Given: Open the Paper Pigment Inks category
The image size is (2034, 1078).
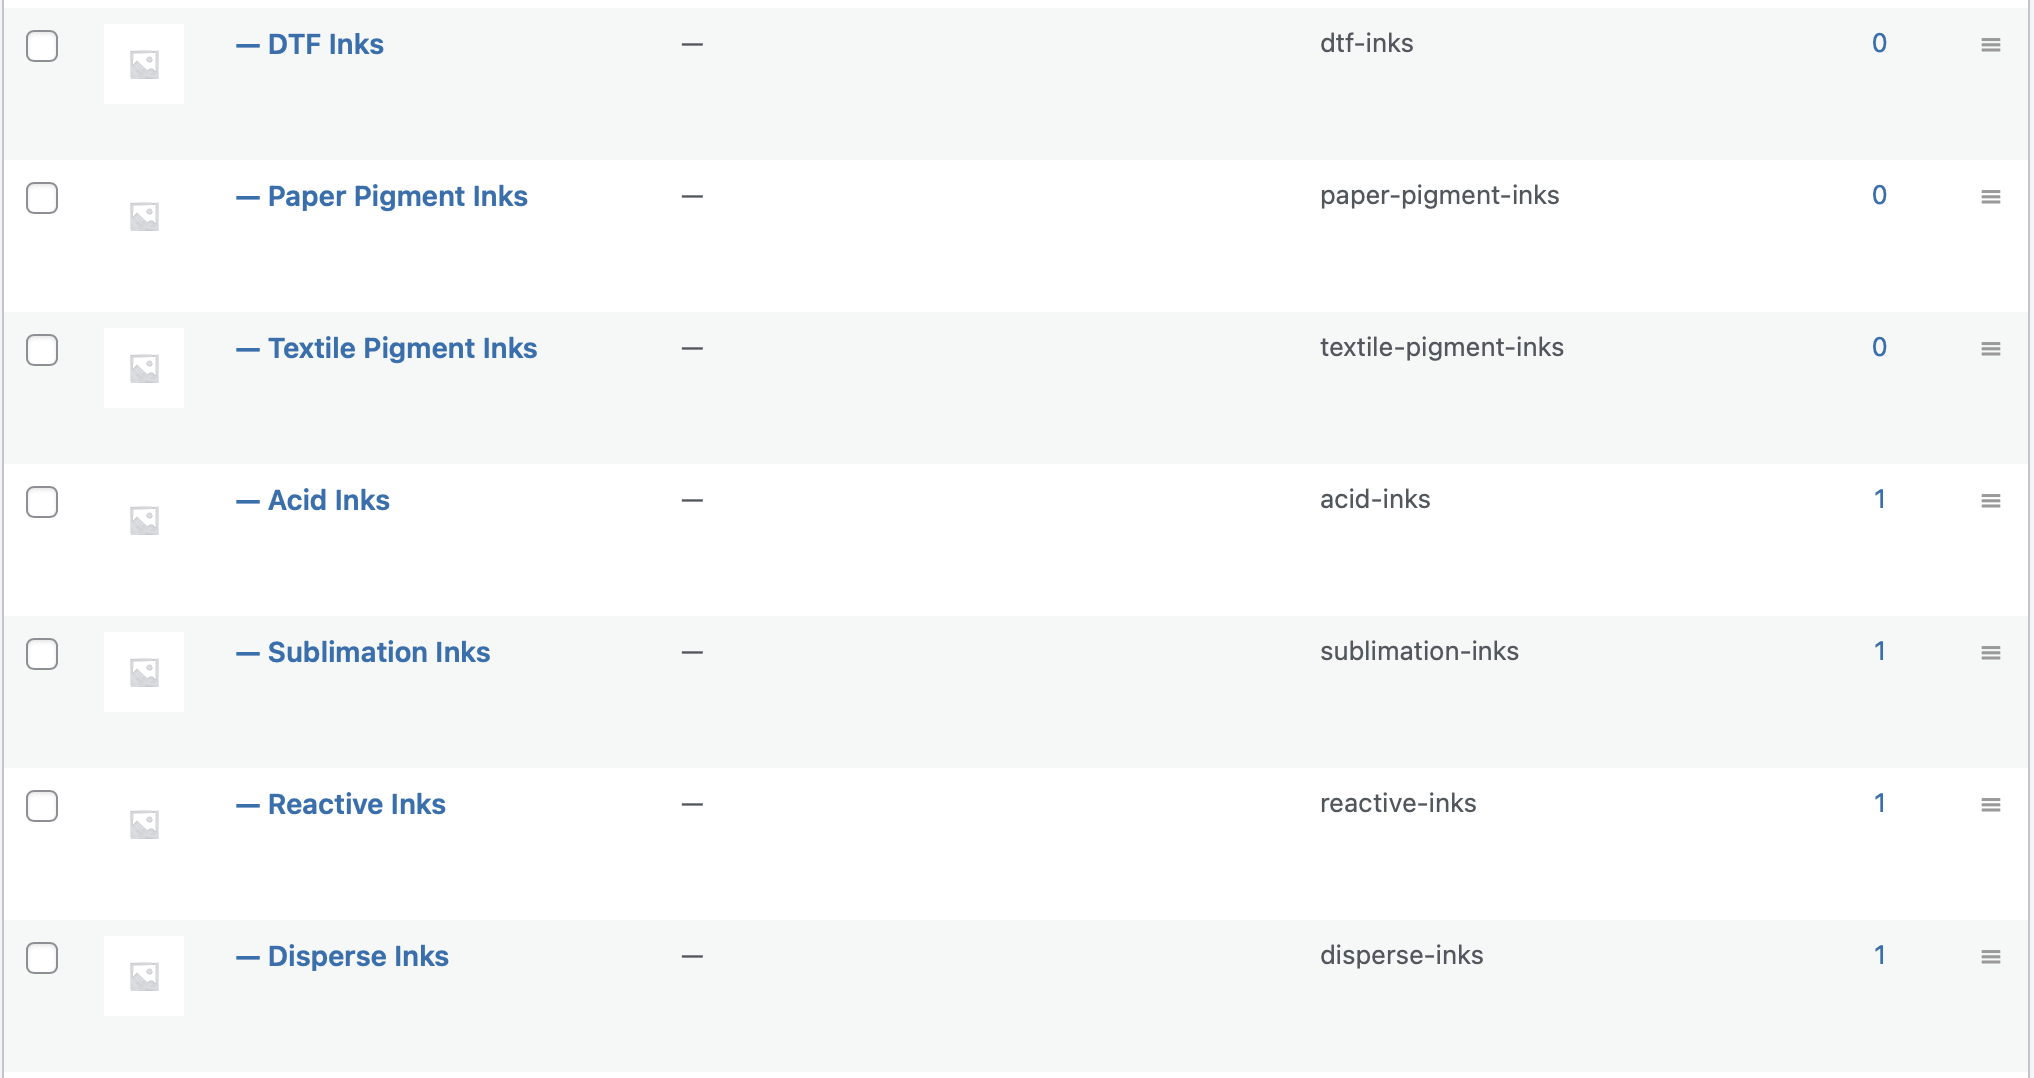Looking at the screenshot, I should [397, 196].
